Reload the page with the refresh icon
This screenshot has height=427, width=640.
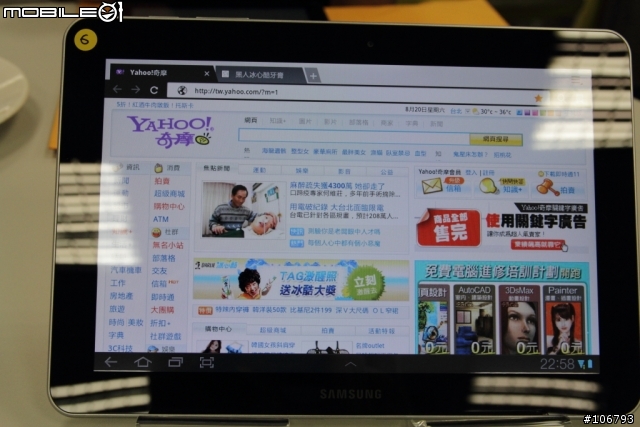coord(154,90)
